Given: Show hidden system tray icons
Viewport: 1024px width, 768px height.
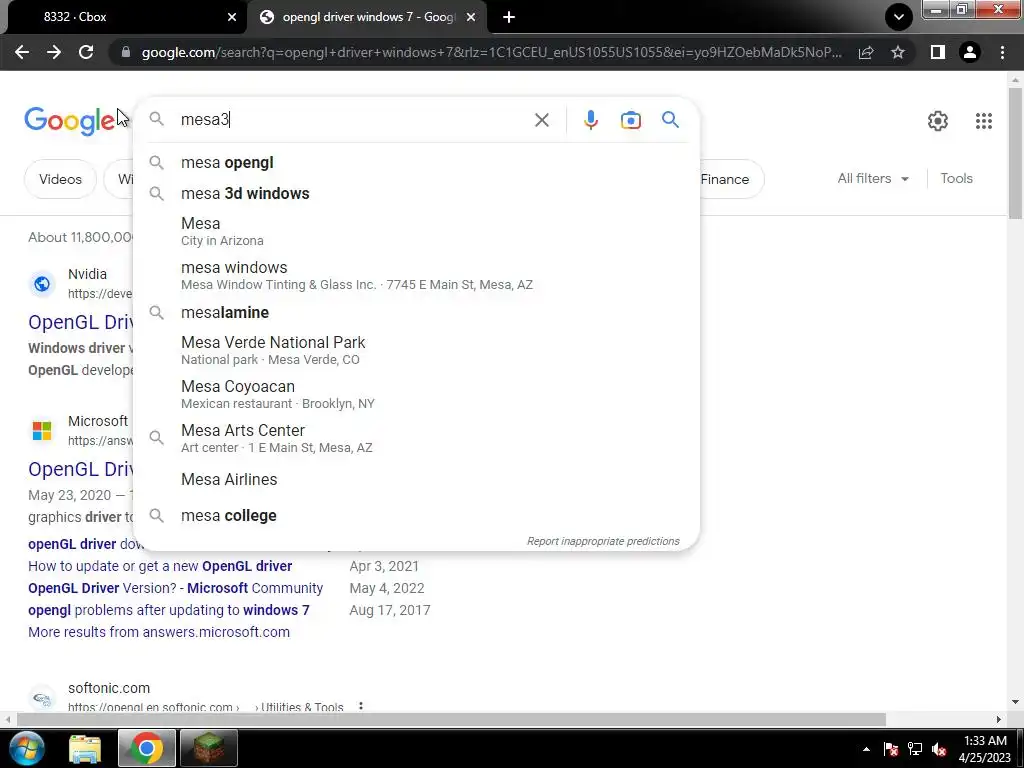Looking at the screenshot, I should [x=866, y=750].
